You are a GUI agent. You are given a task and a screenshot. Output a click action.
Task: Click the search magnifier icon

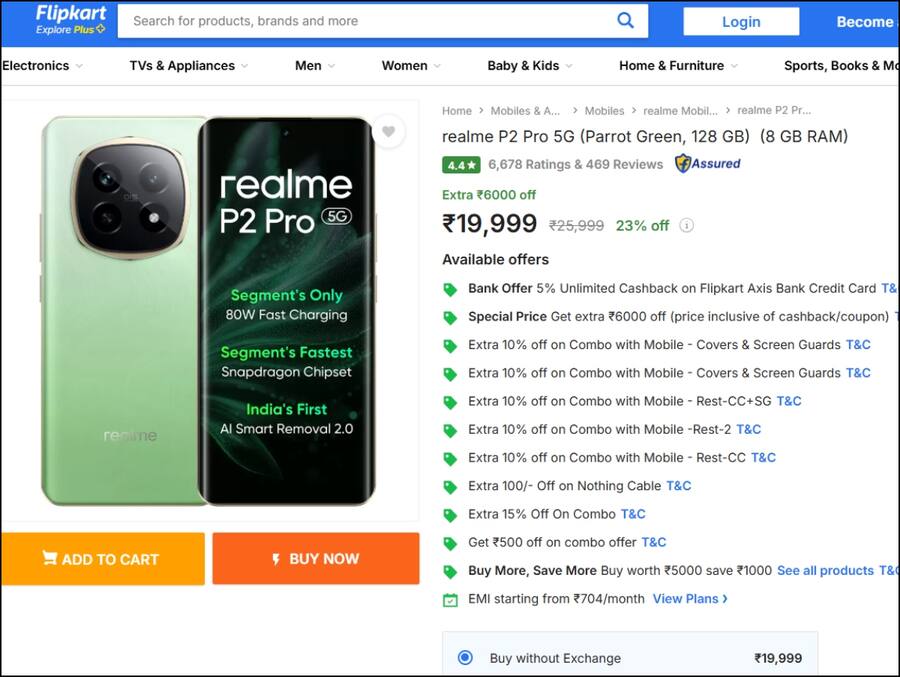click(626, 20)
